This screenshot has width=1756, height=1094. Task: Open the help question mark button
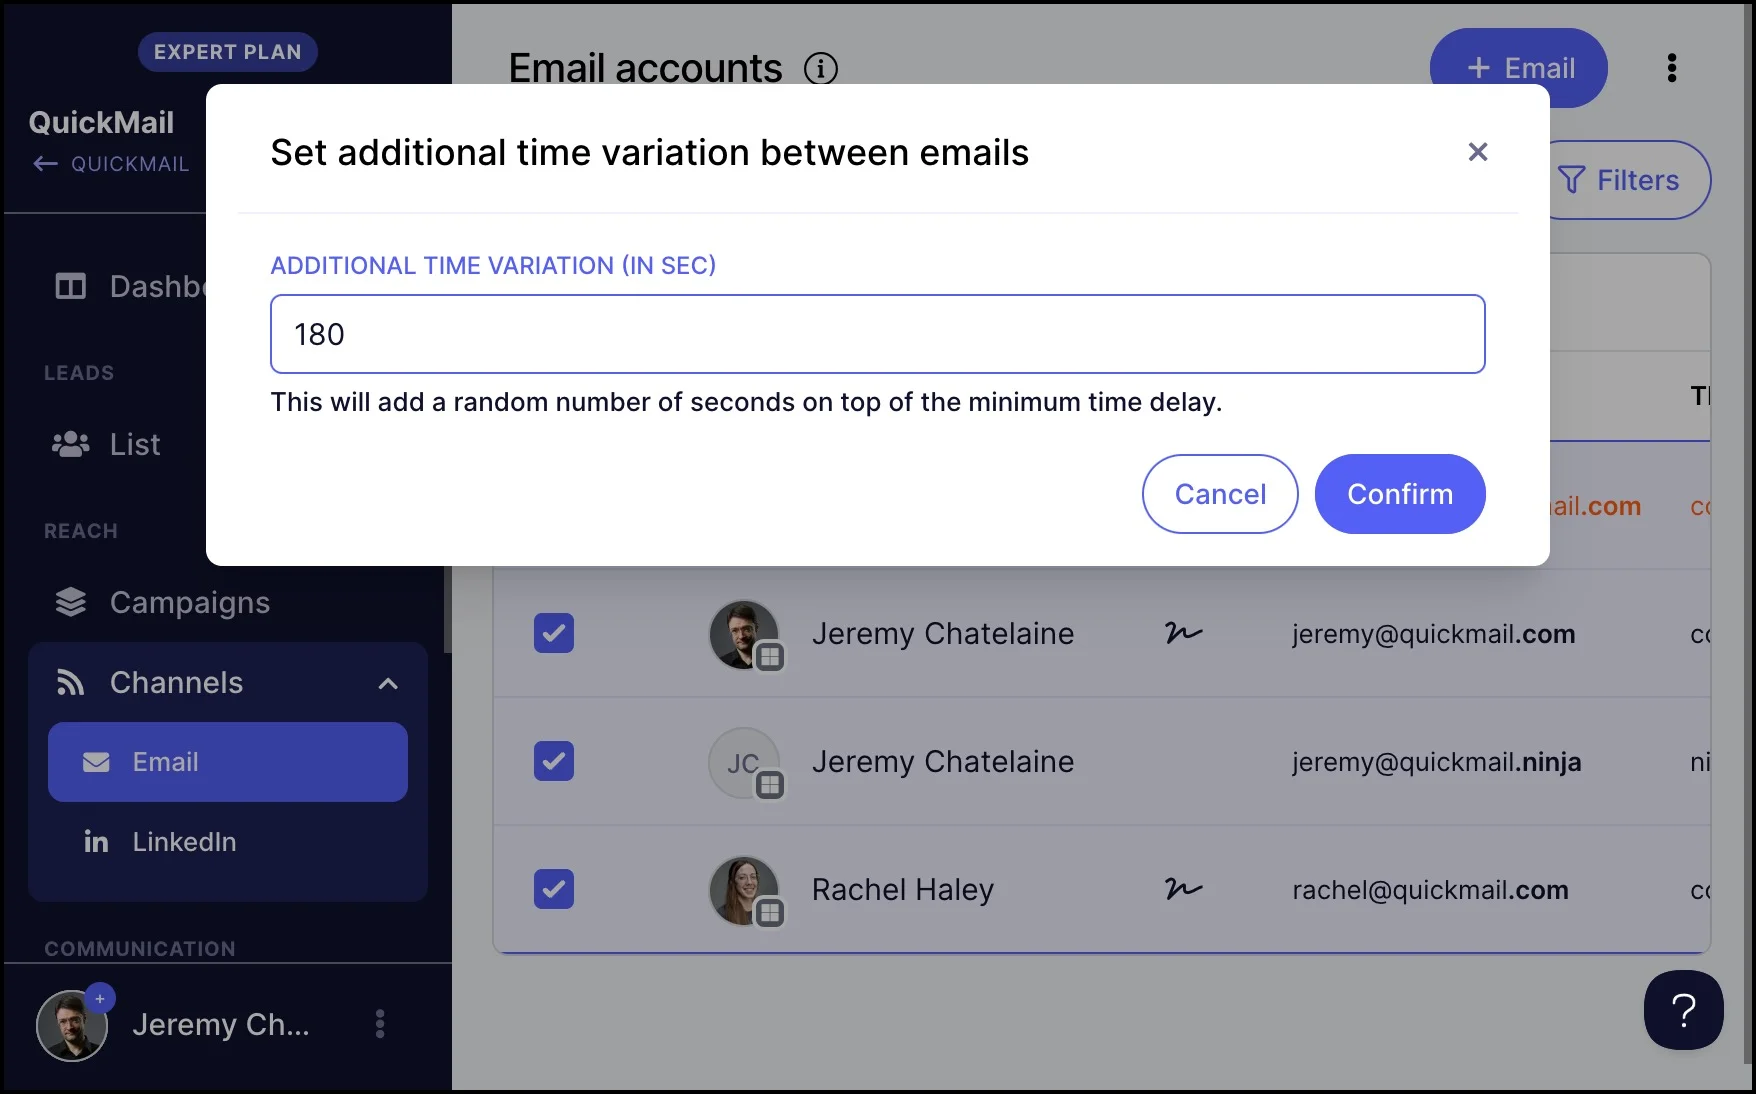(x=1684, y=1010)
